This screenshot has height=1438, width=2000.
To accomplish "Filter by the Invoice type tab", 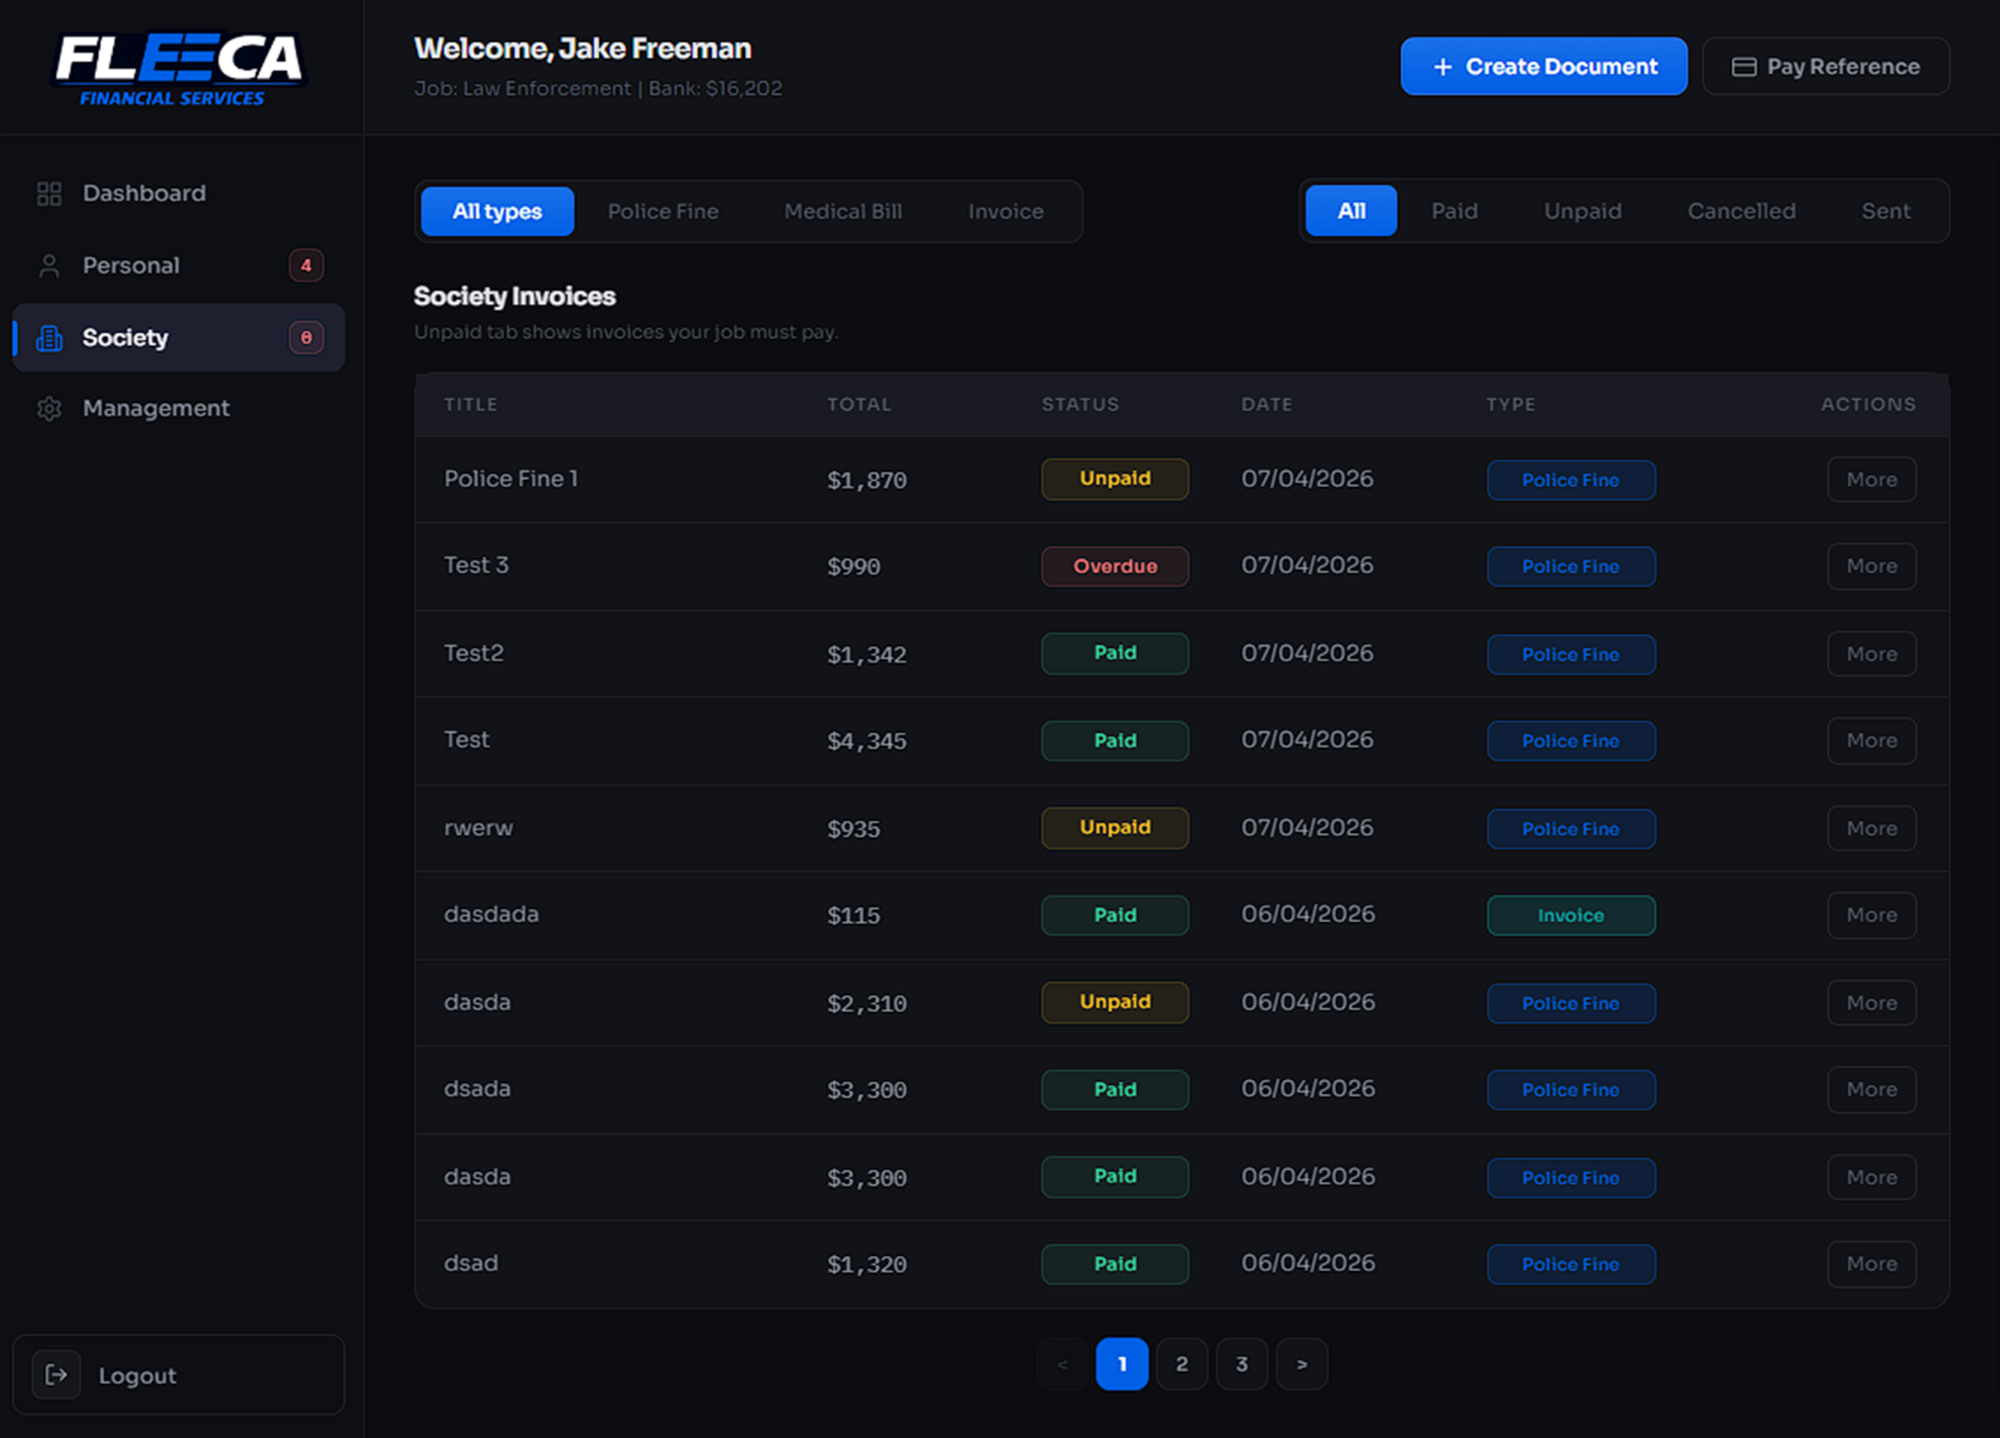I will click(1006, 211).
